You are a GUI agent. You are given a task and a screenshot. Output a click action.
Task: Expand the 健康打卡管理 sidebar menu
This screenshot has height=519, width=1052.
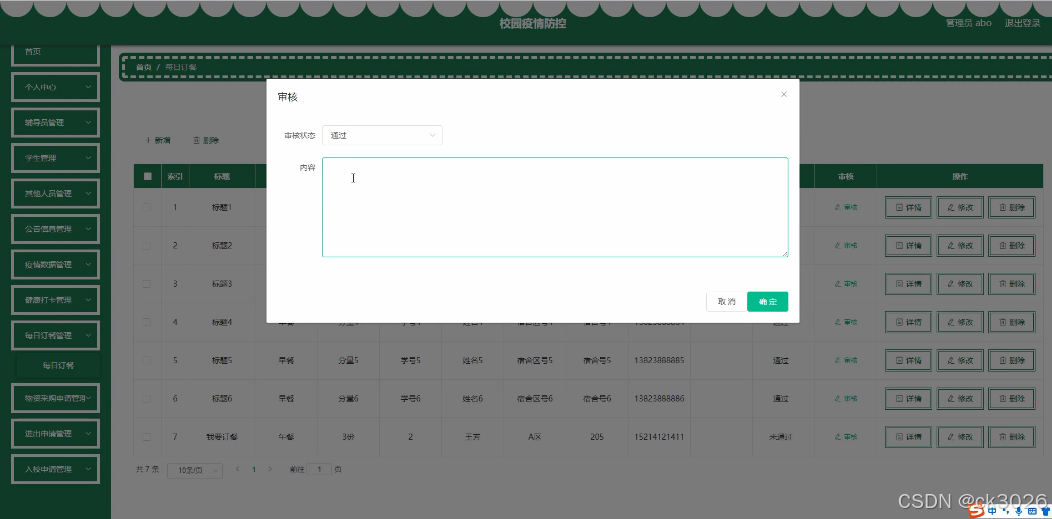[55, 300]
